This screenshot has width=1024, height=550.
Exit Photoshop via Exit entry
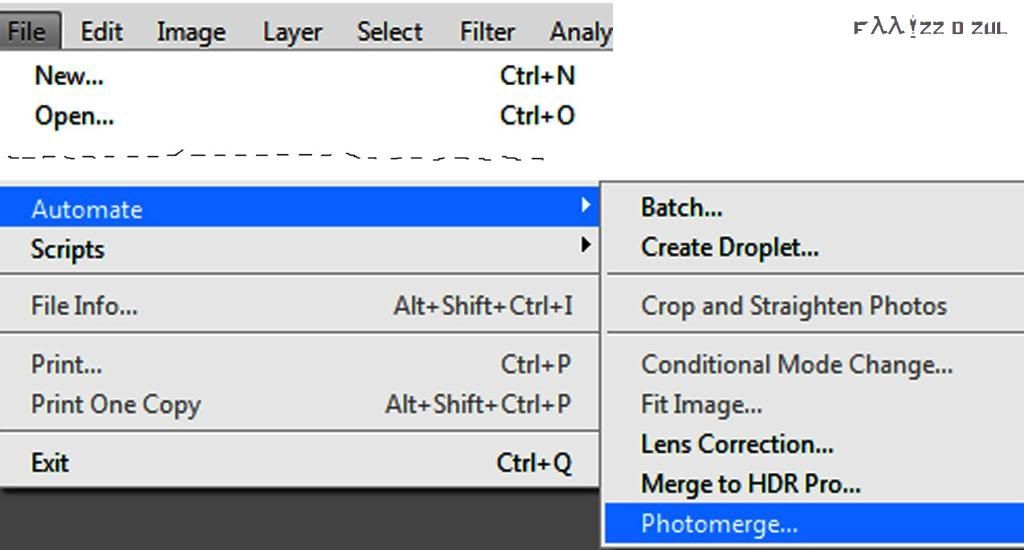tap(300, 462)
